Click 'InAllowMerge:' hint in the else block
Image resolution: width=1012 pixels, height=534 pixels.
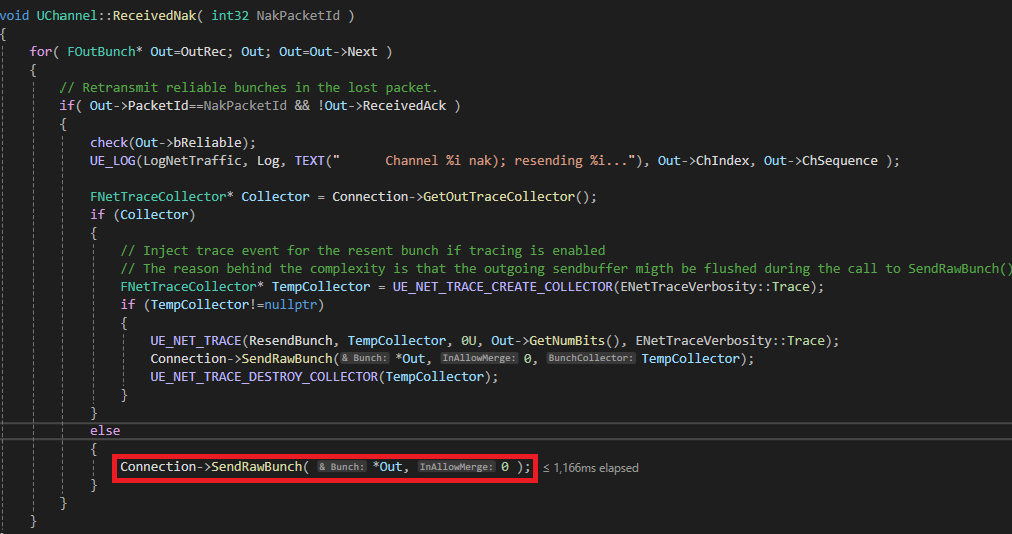(456, 467)
